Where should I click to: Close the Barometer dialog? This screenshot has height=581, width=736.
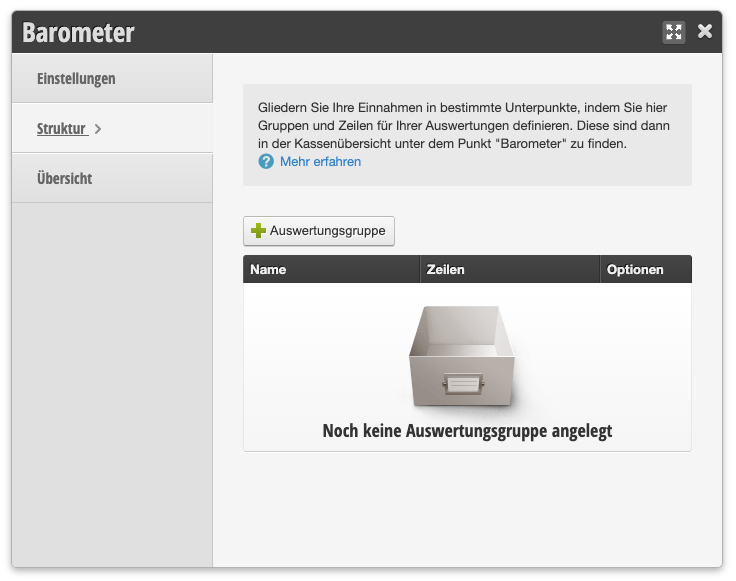click(x=705, y=31)
